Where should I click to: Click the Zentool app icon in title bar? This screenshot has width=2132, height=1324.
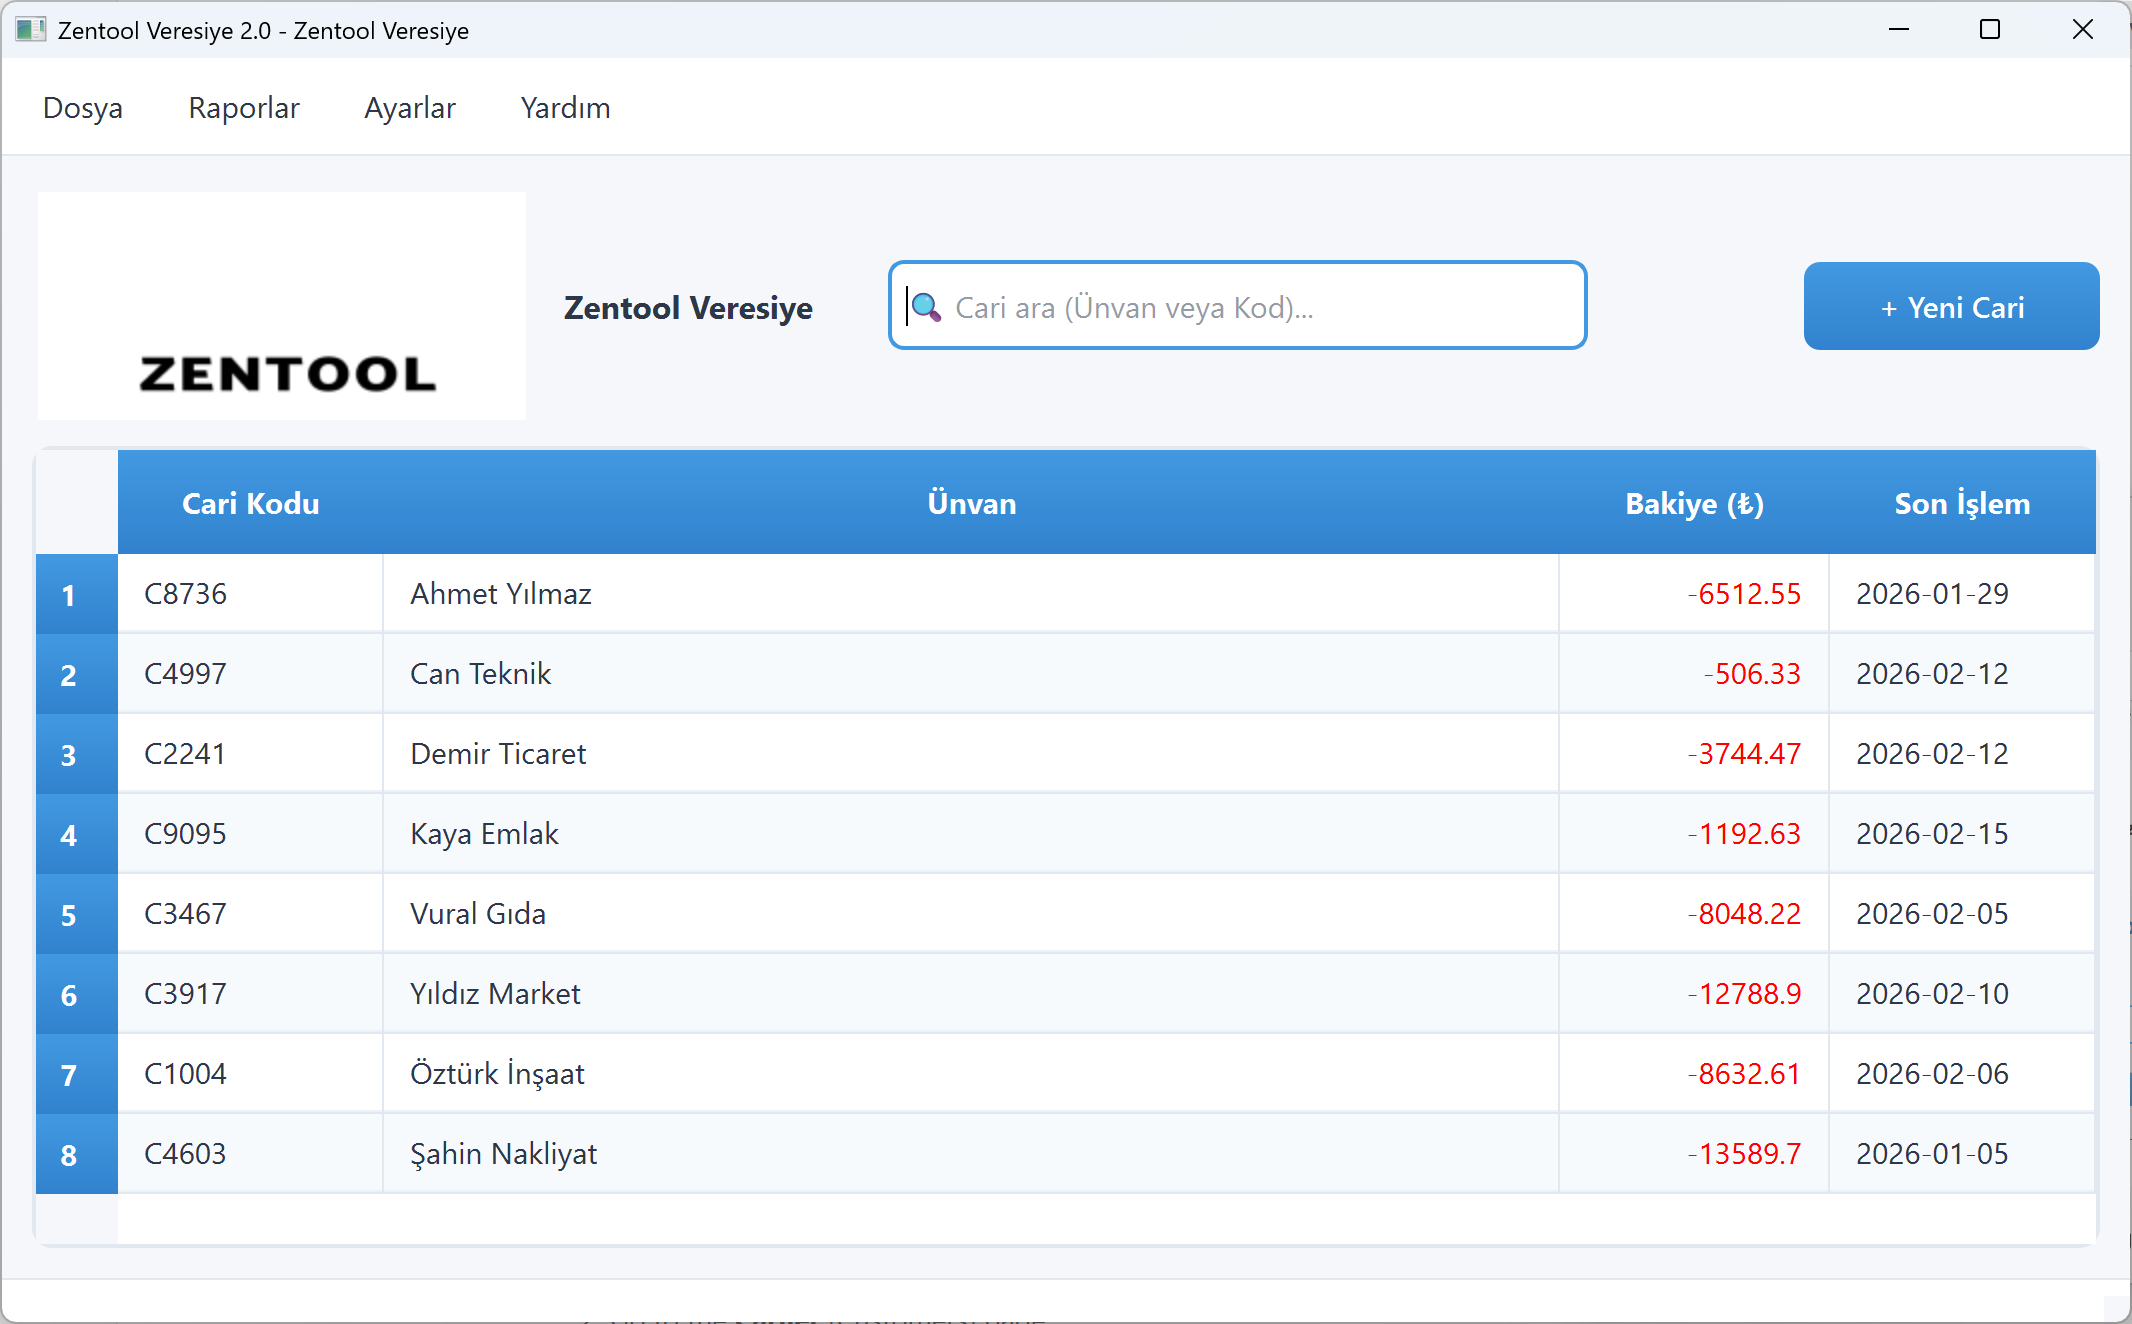tap(30, 30)
